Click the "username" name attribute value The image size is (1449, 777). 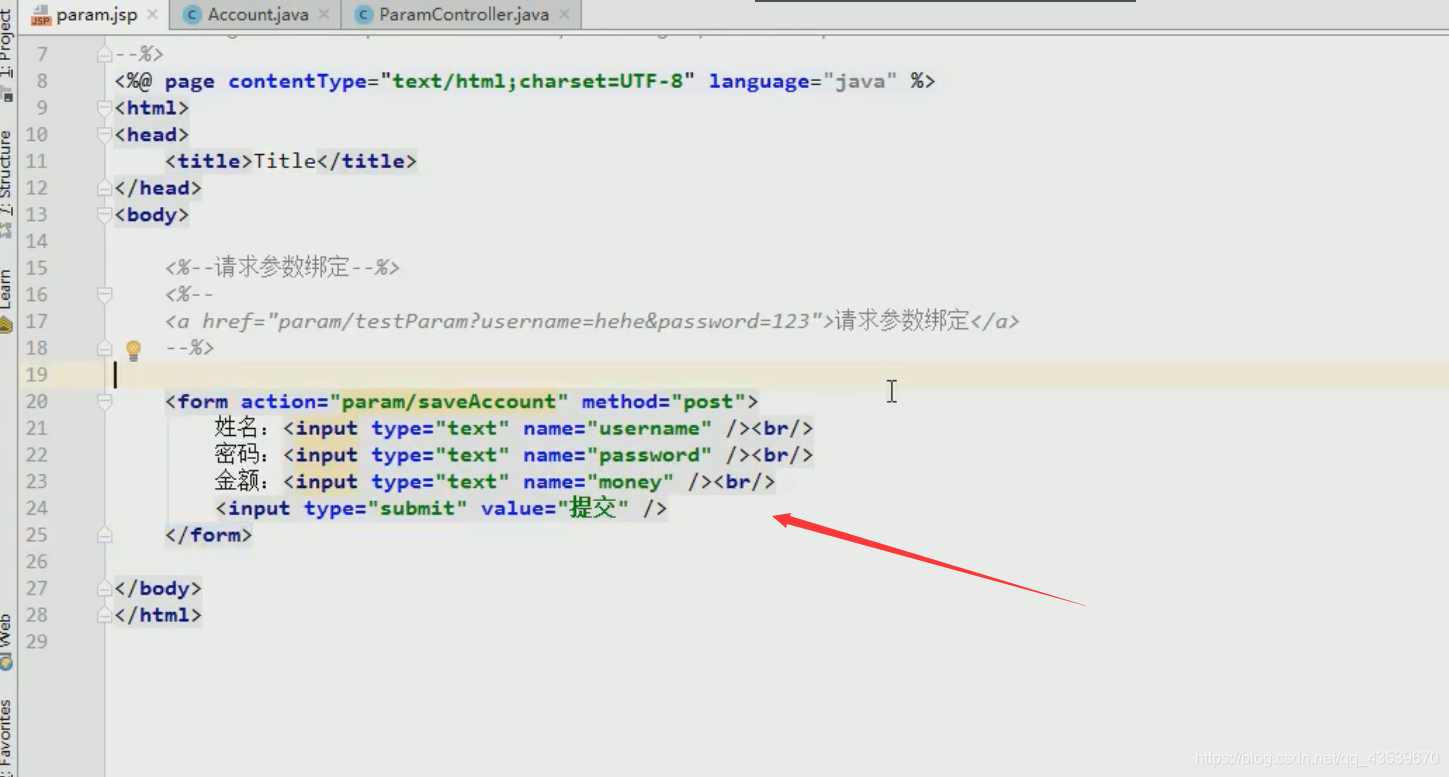click(x=649, y=428)
